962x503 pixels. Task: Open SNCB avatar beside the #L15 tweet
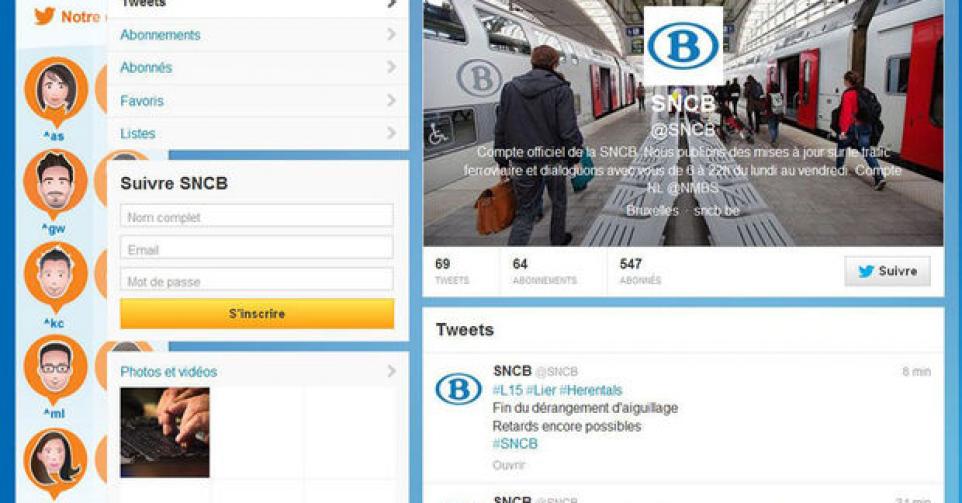458,389
